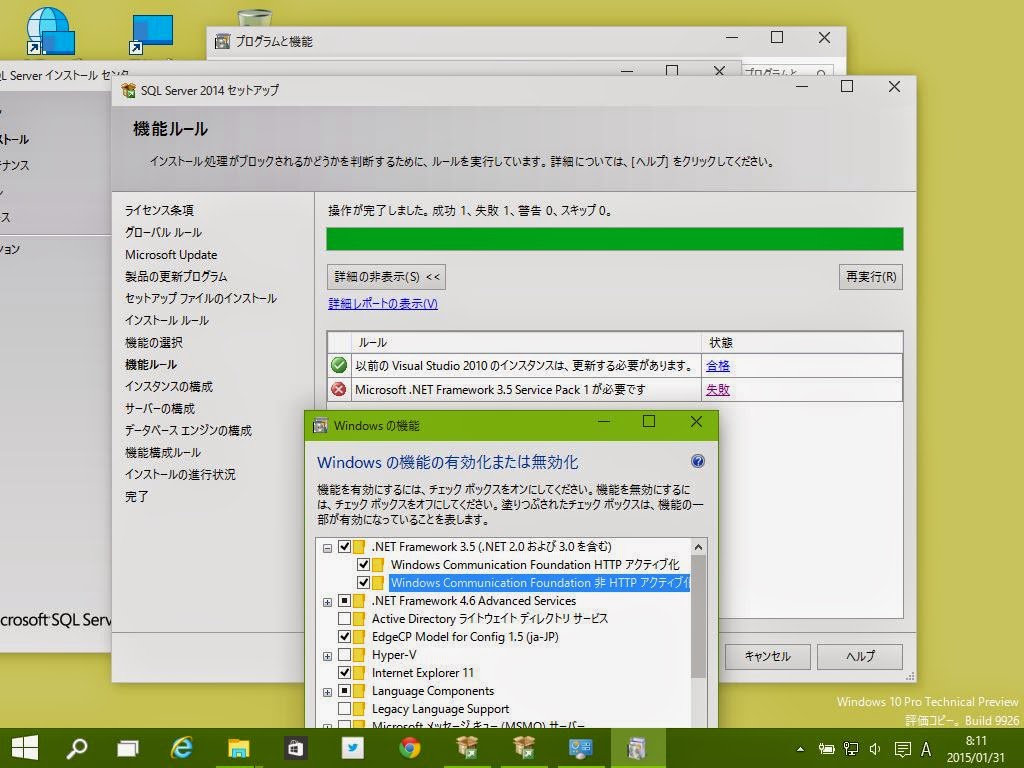Click scroll-up arrow in Windows features list
The height and width of the screenshot is (768, 1024).
tap(698, 547)
